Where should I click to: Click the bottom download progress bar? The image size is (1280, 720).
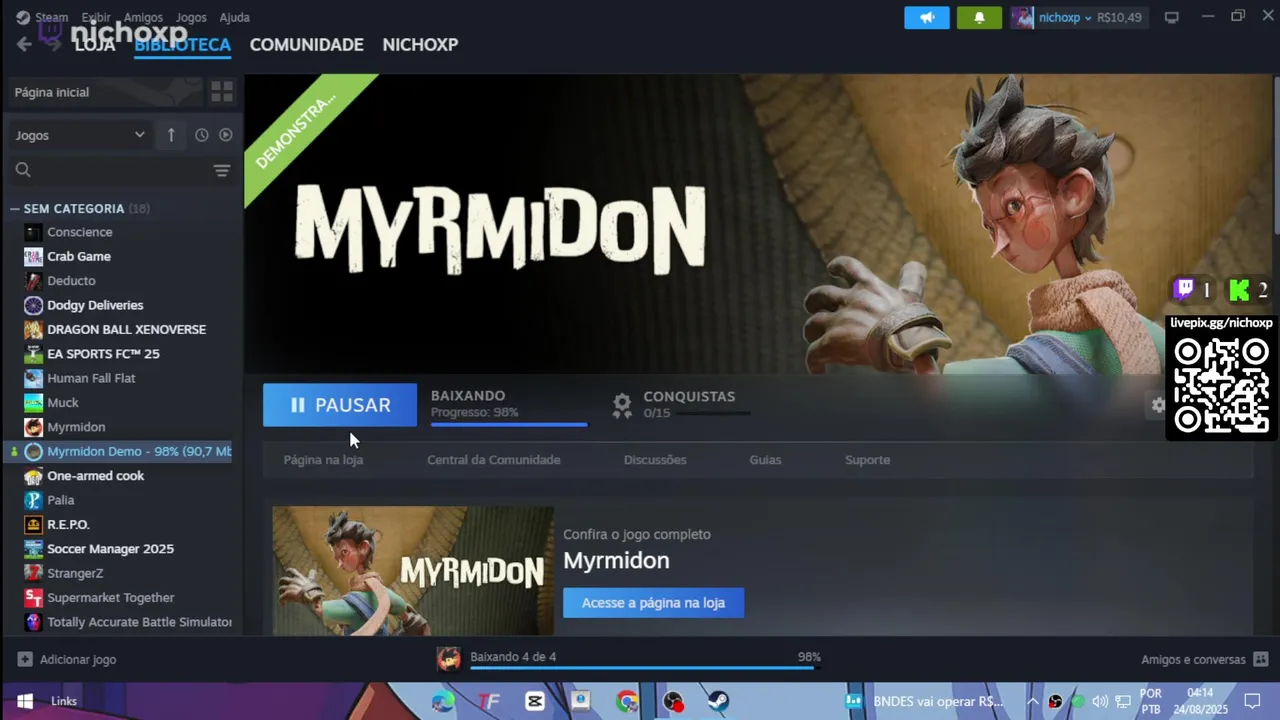tap(645, 668)
